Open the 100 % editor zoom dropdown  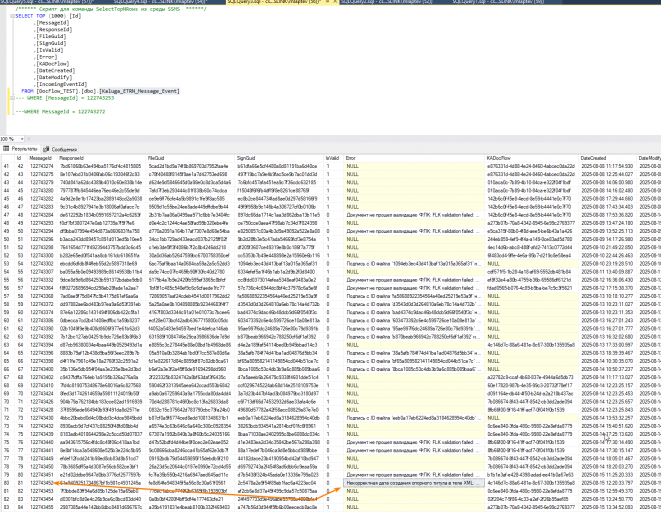pos(22,139)
